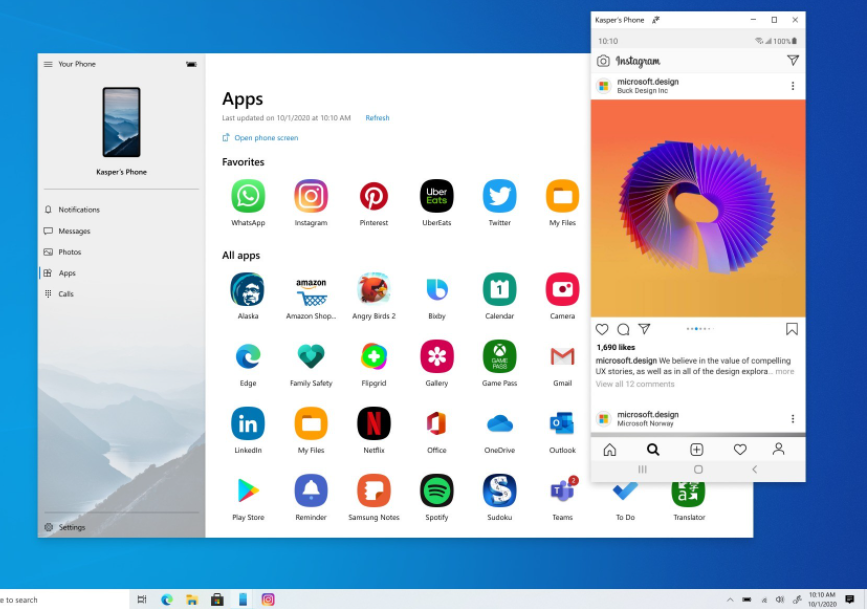867x609 pixels.
Task: Open options for Microsoft Norway post
Action: (792, 419)
